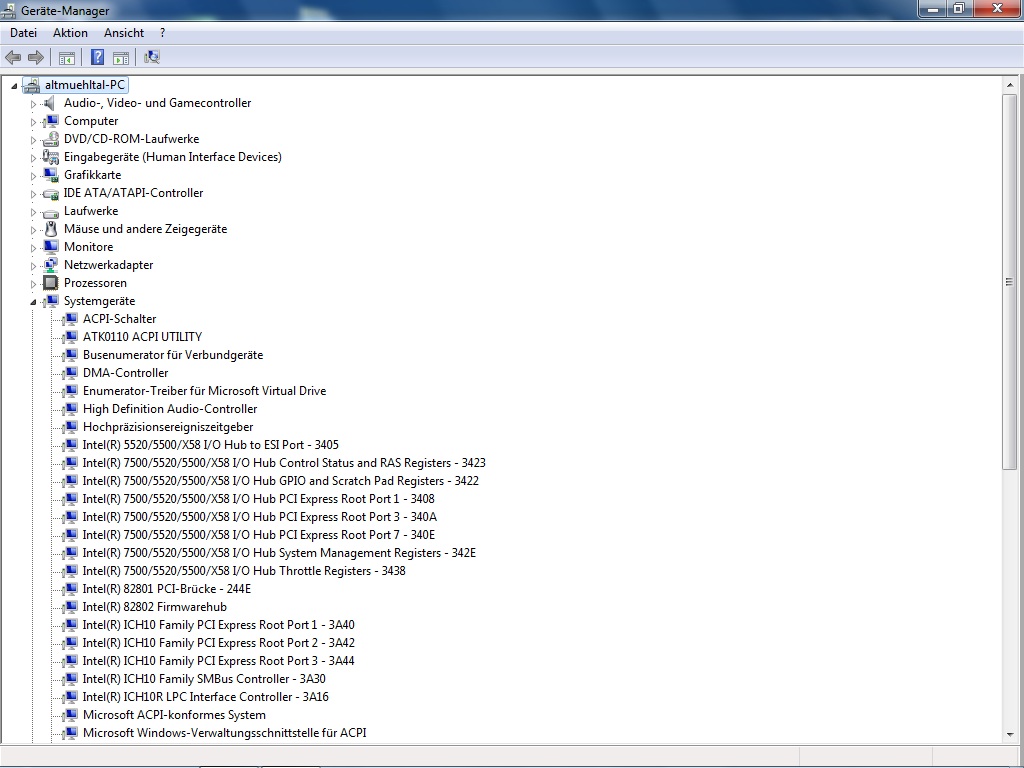Minimize the Geräte-Manager window

(933, 8)
